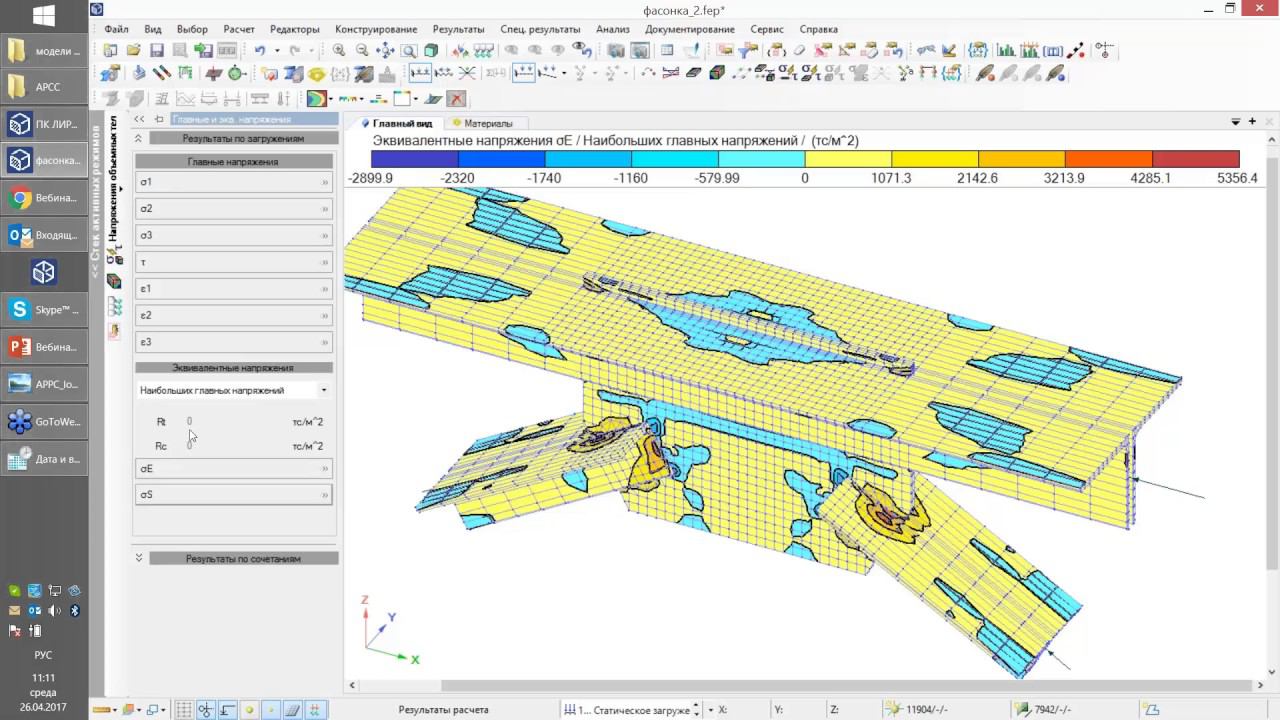
Task: Open the equivalent stress theory dropdown
Action: (323, 390)
